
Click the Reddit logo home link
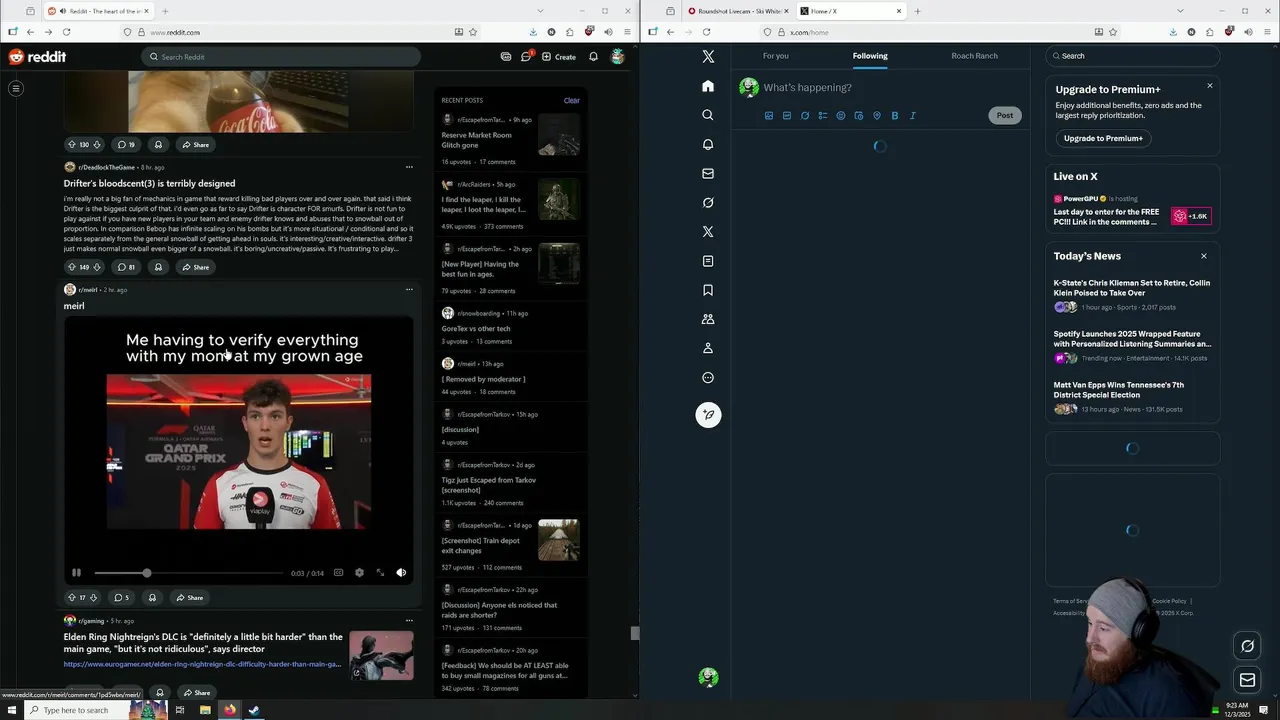pos(38,57)
